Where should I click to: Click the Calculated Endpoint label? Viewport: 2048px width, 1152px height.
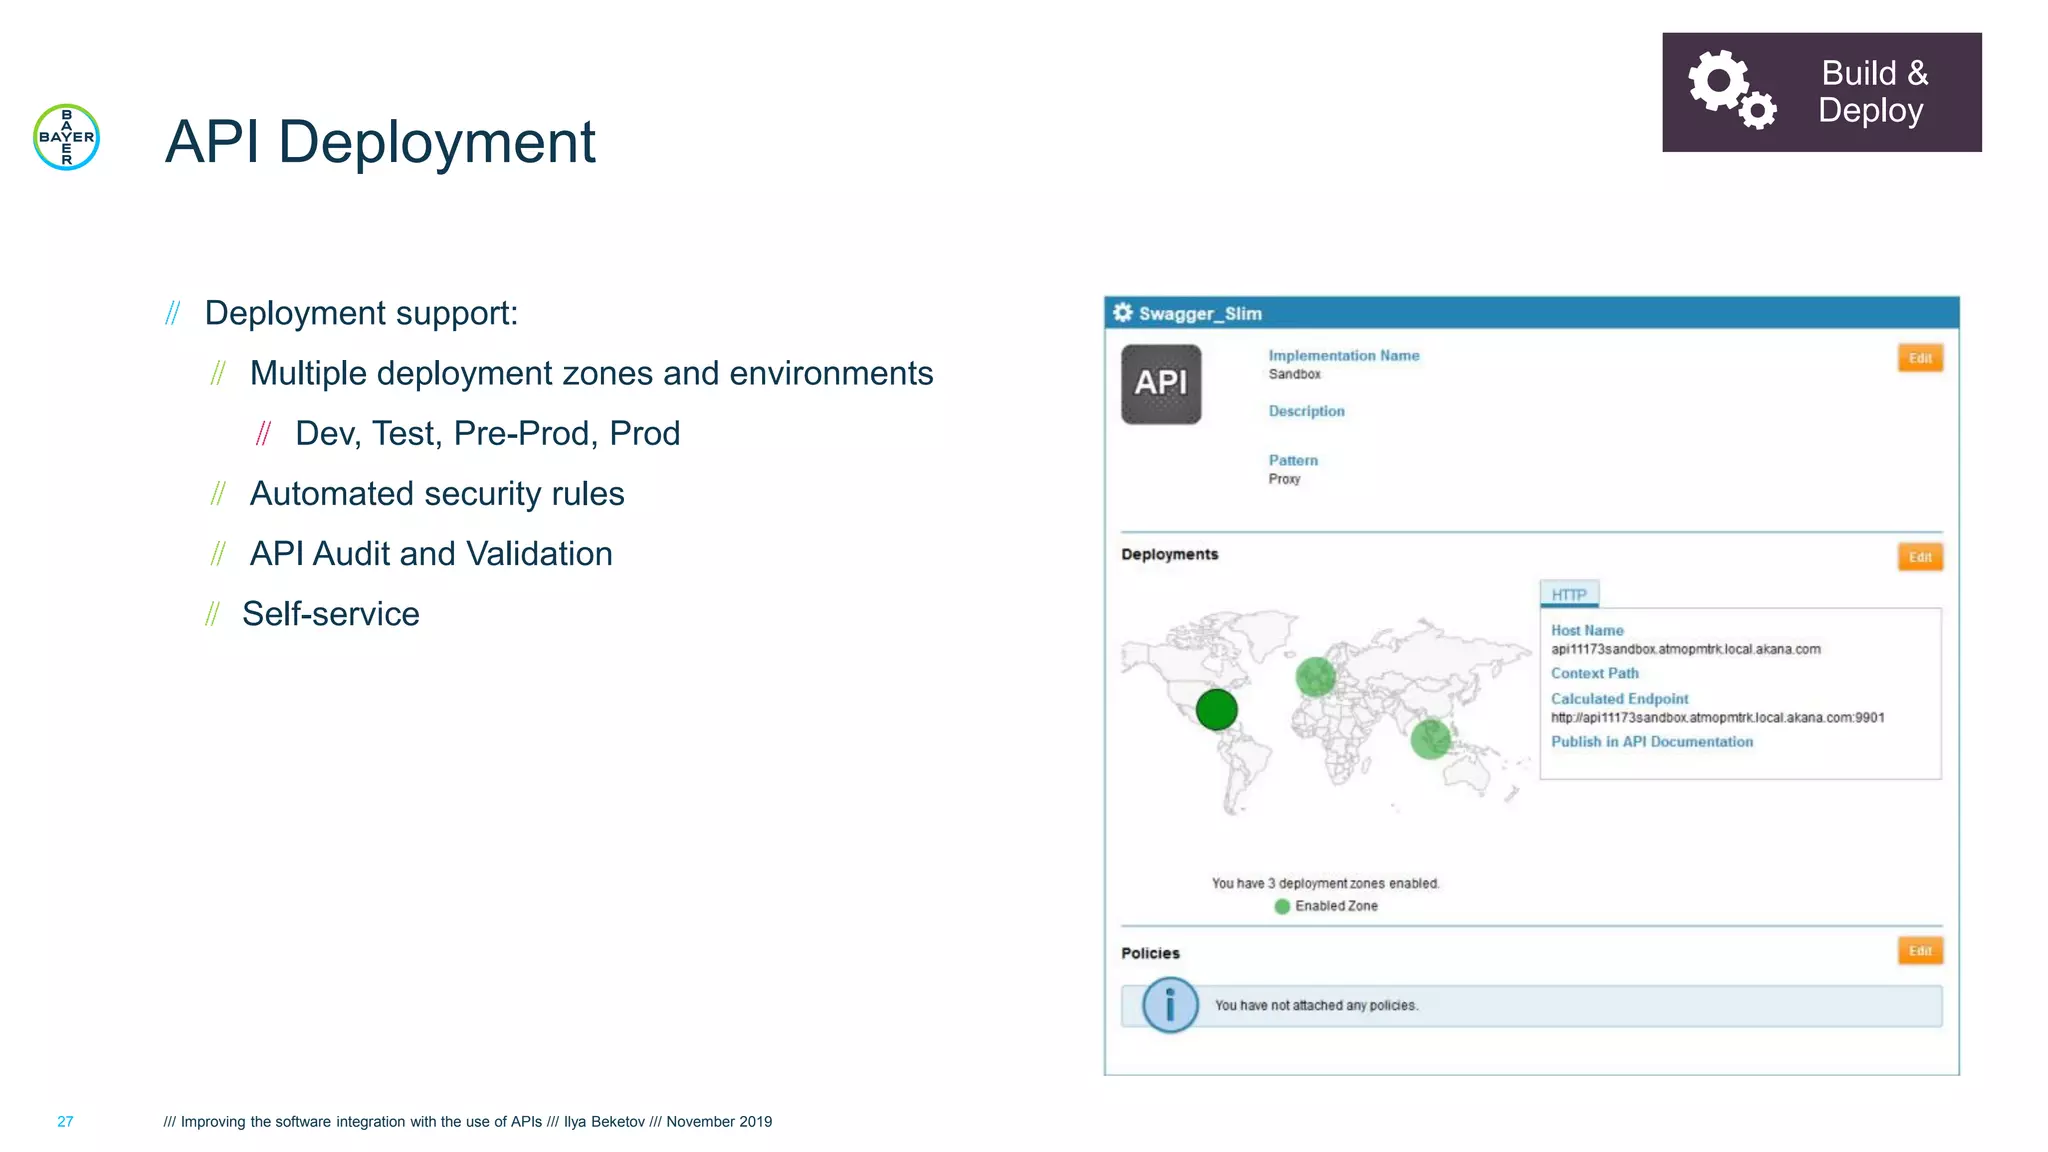[1620, 699]
